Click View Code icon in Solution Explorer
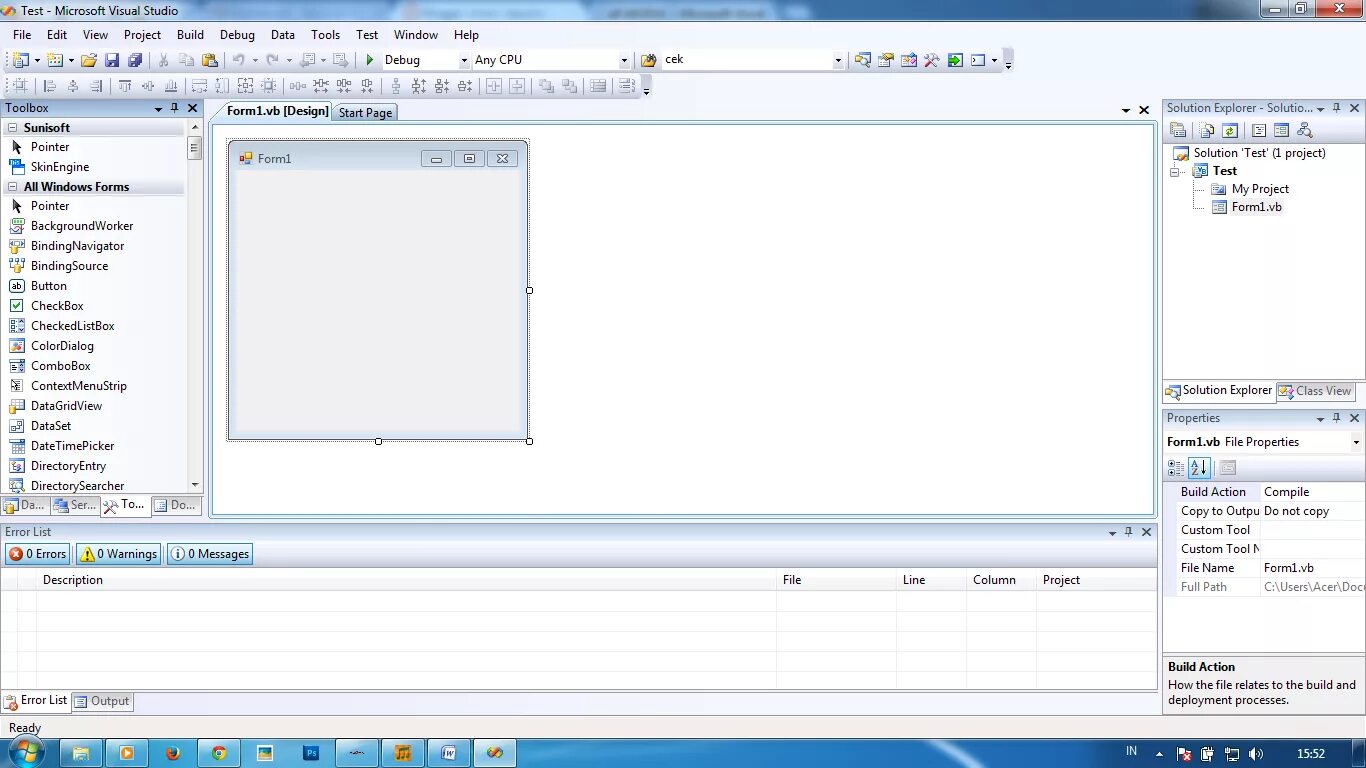The height and width of the screenshot is (768, 1366). click(x=1259, y=130)
